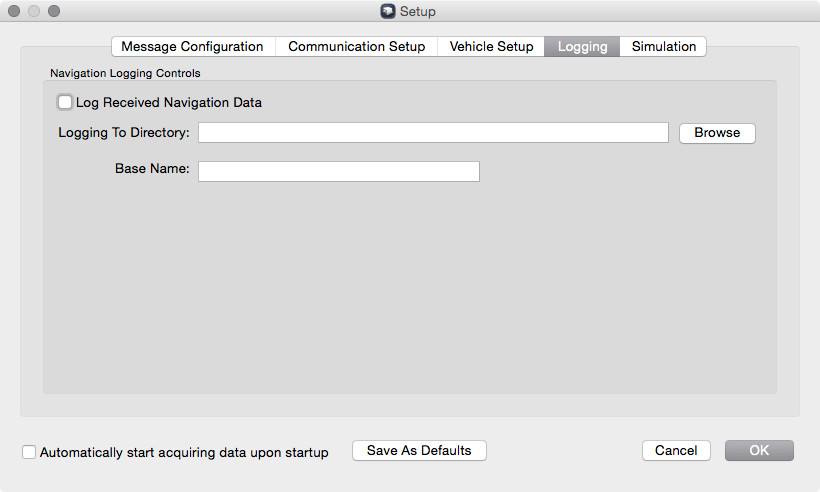Screen dimensions: 820x492
Task: Focus the Logging To Directory field
Action: point(433,133)
